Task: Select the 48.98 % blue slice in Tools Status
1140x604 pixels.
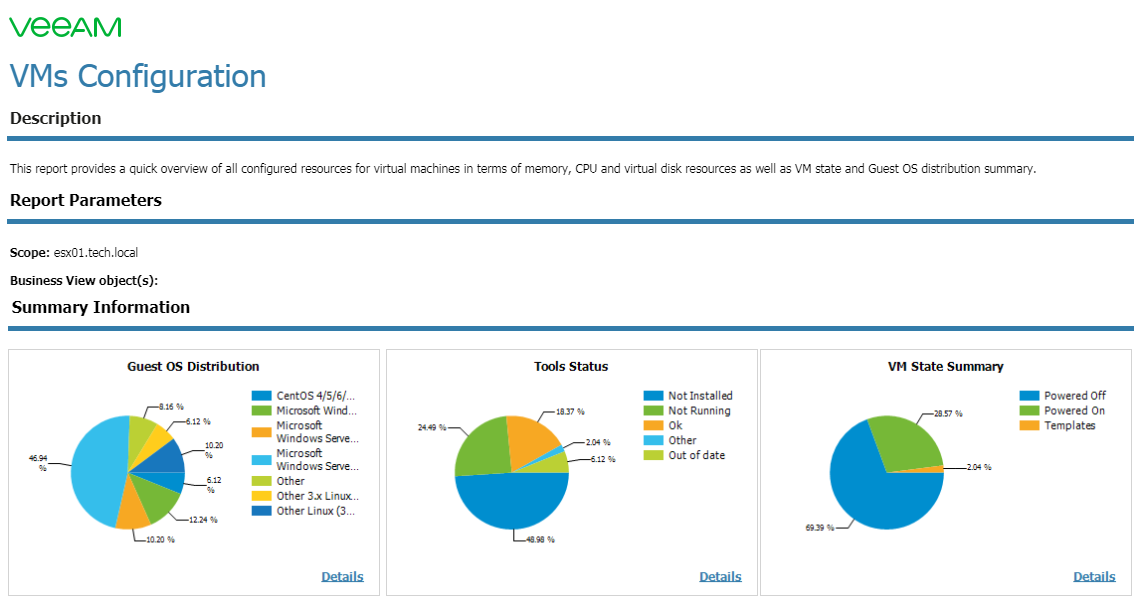Action: coord(512,503)
